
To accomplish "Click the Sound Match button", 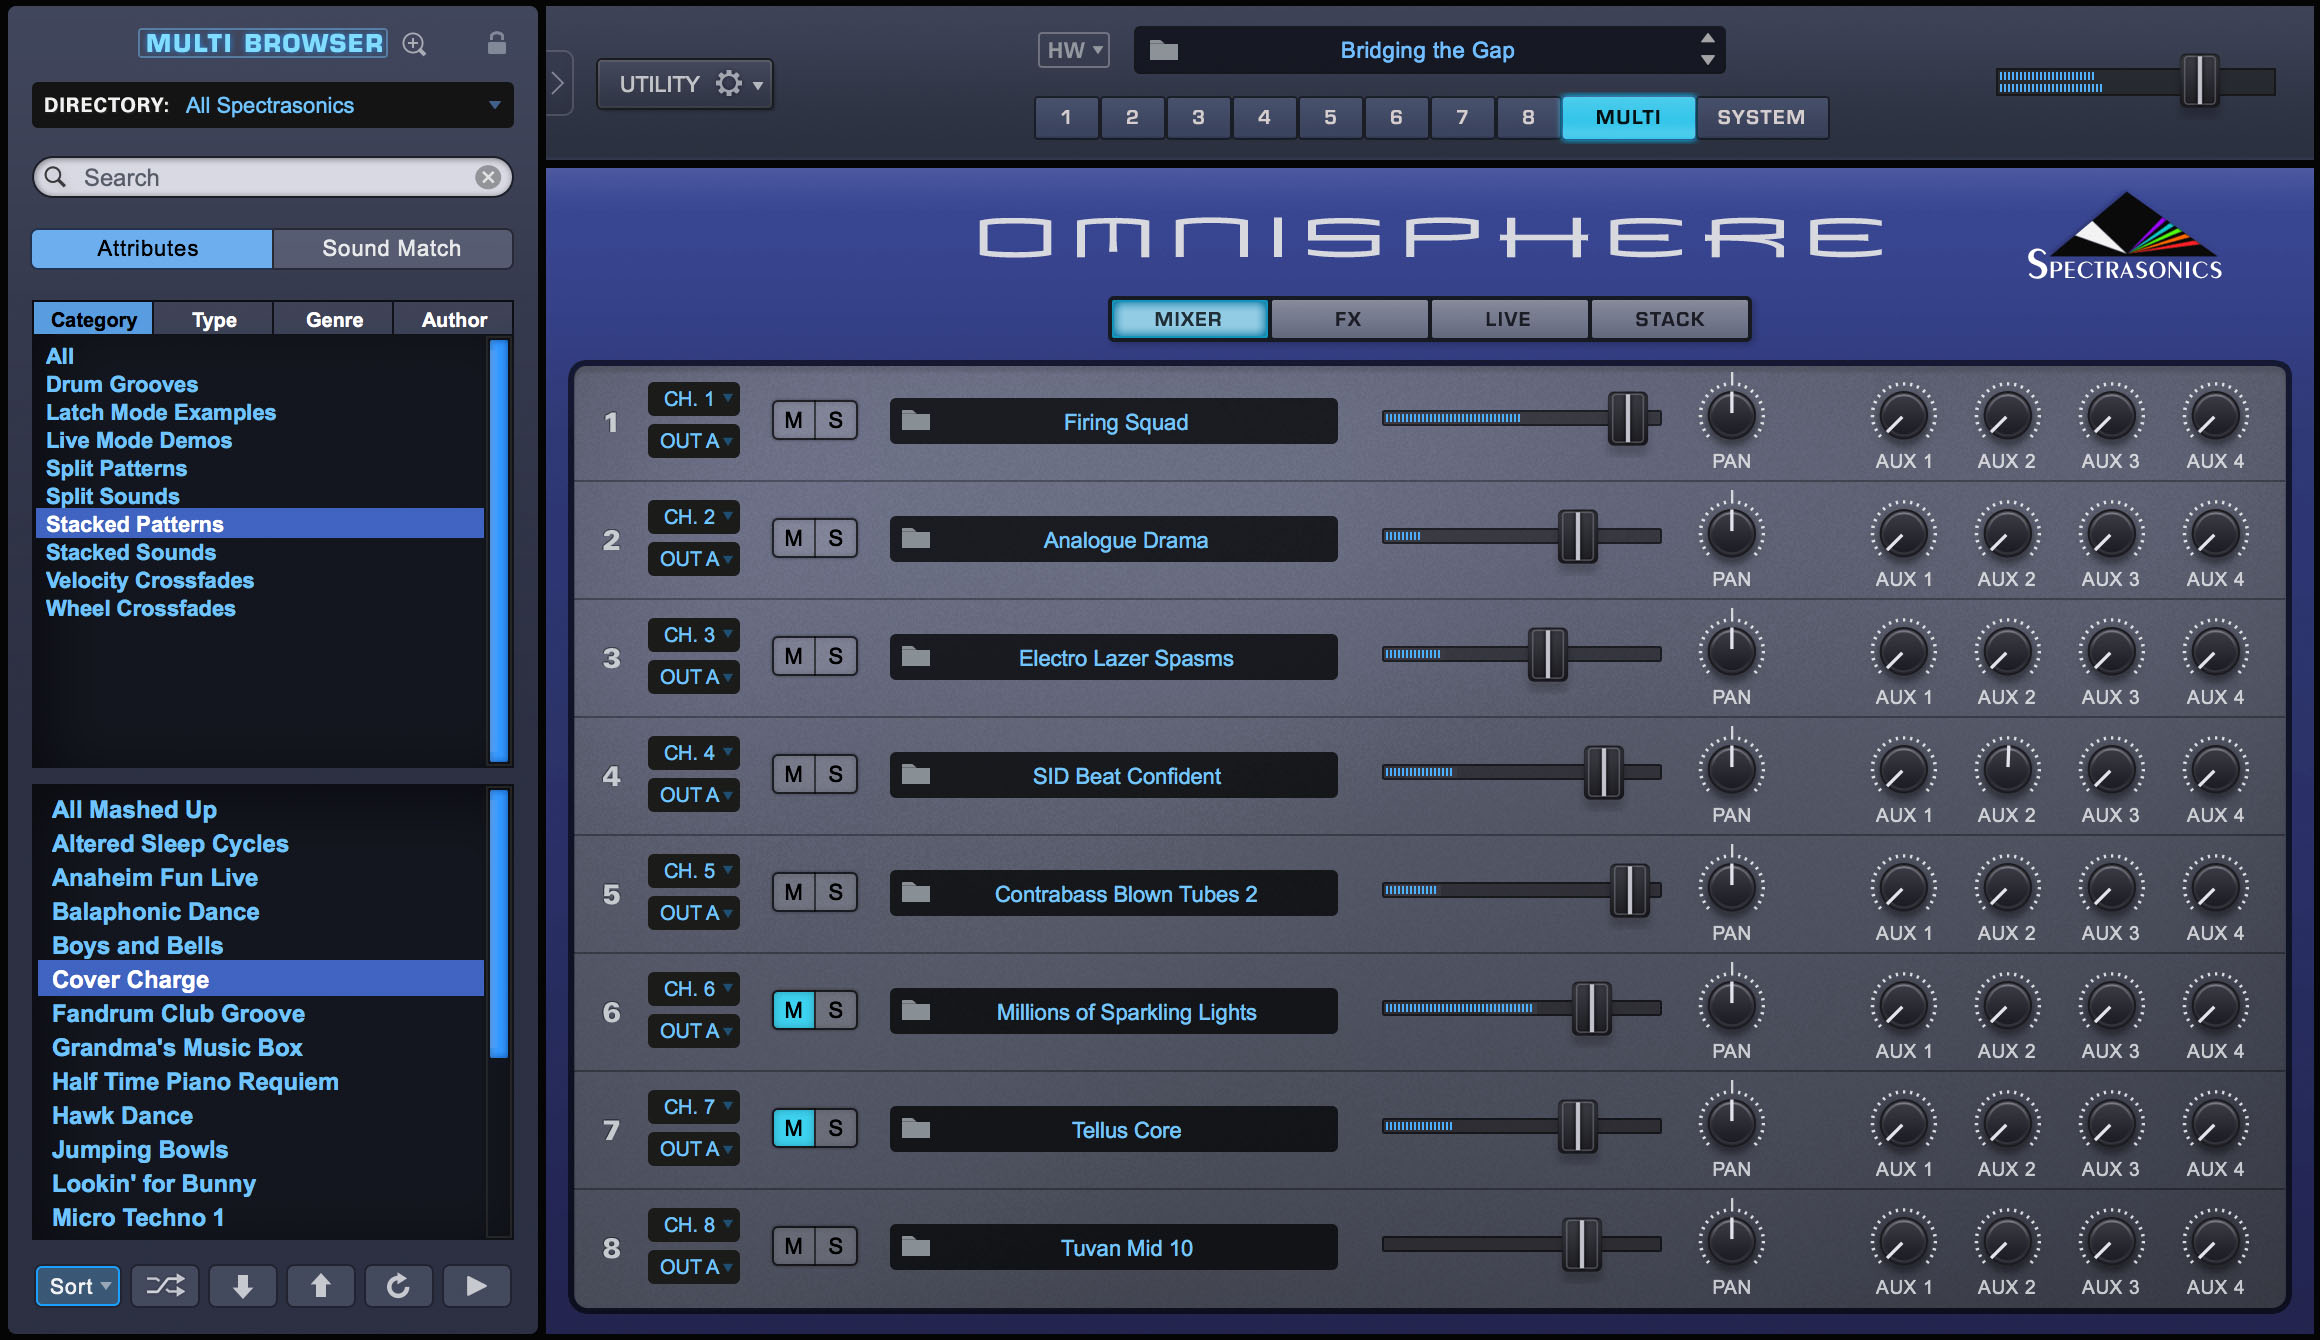I will 391,247.
